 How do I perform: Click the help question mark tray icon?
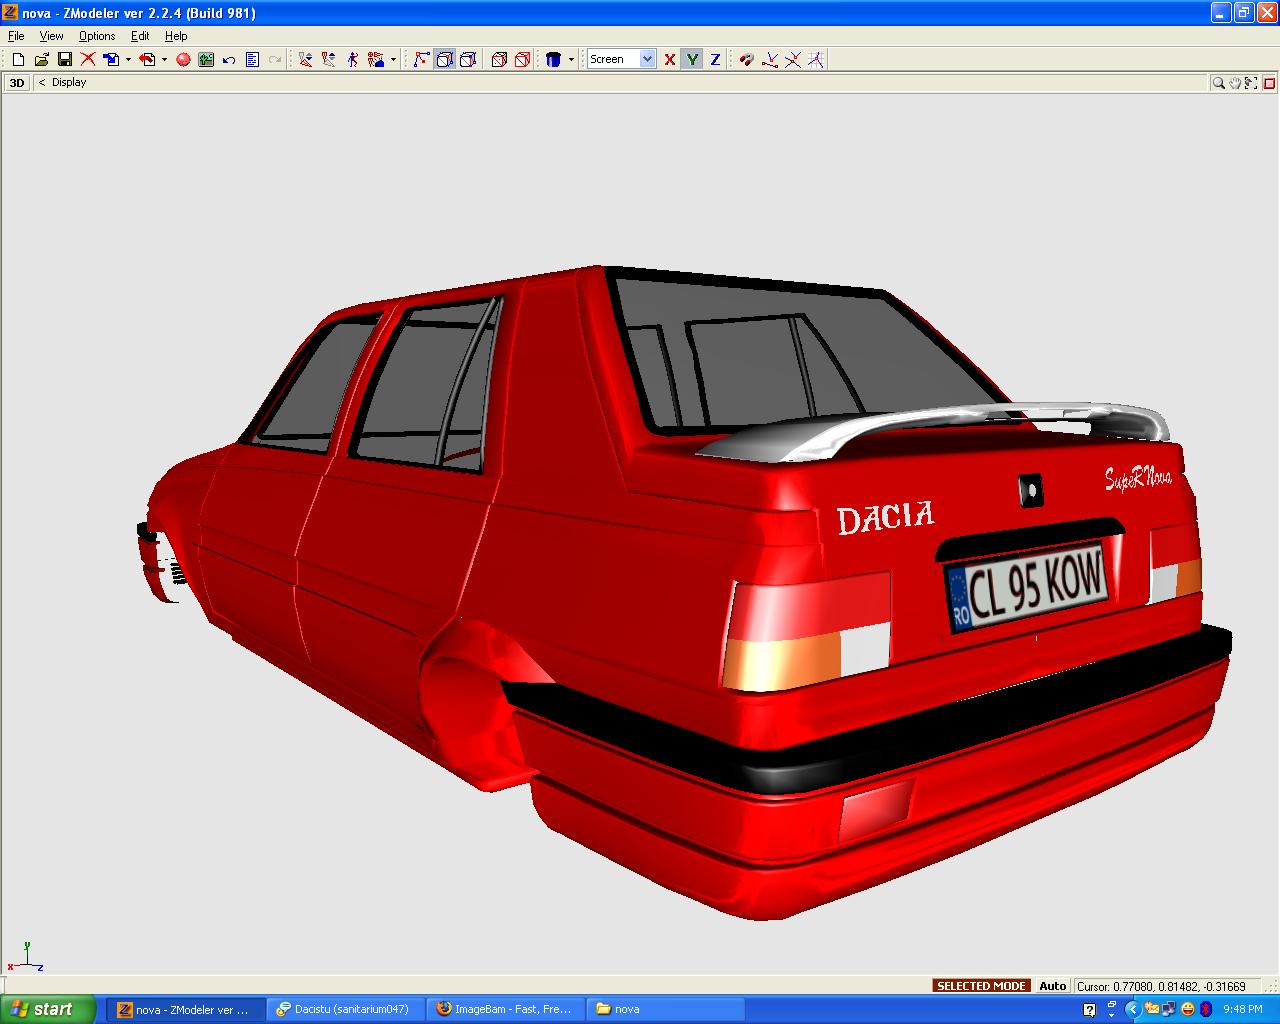(x=1090, y=1010)
